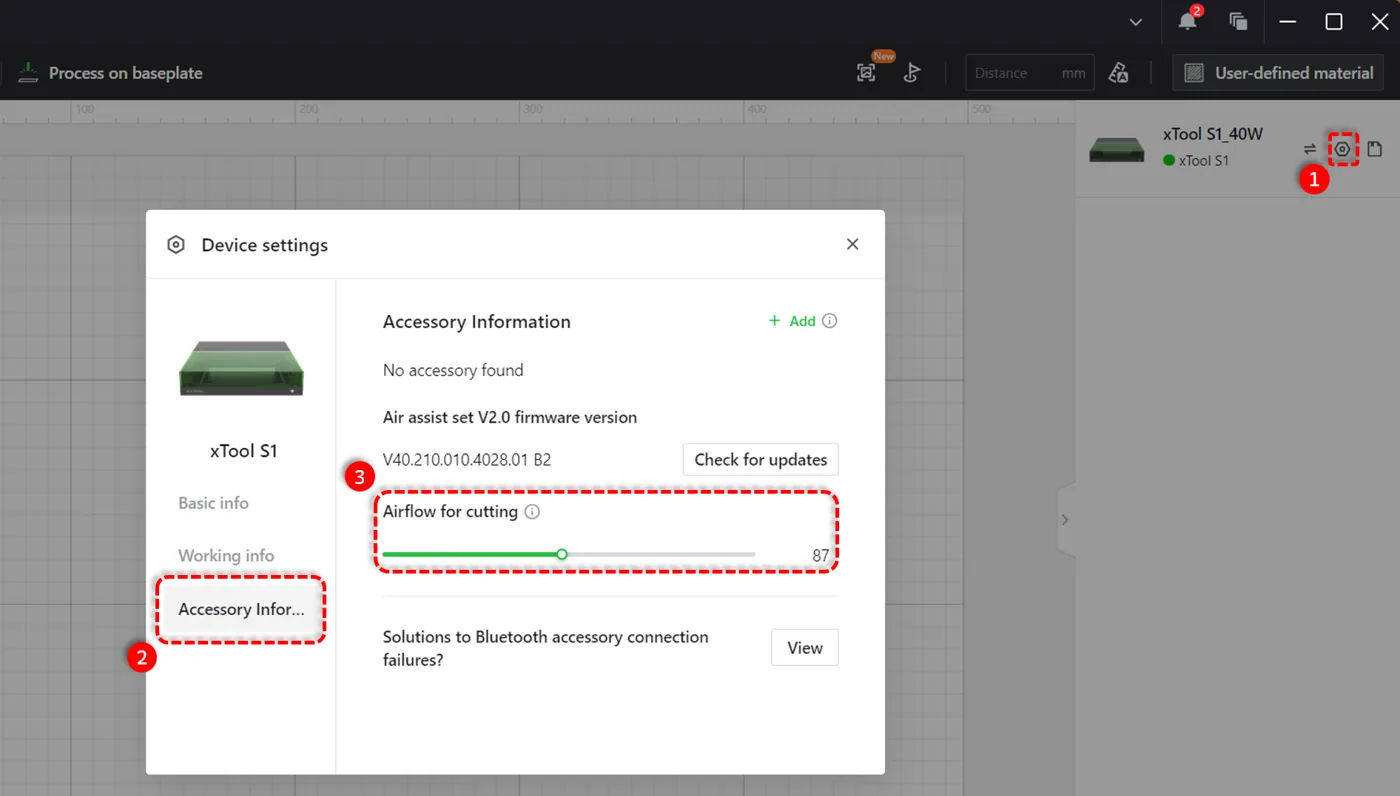Collapse the right side panel arrow
The image size is (1400, 796).
[x=1065, y=520]
